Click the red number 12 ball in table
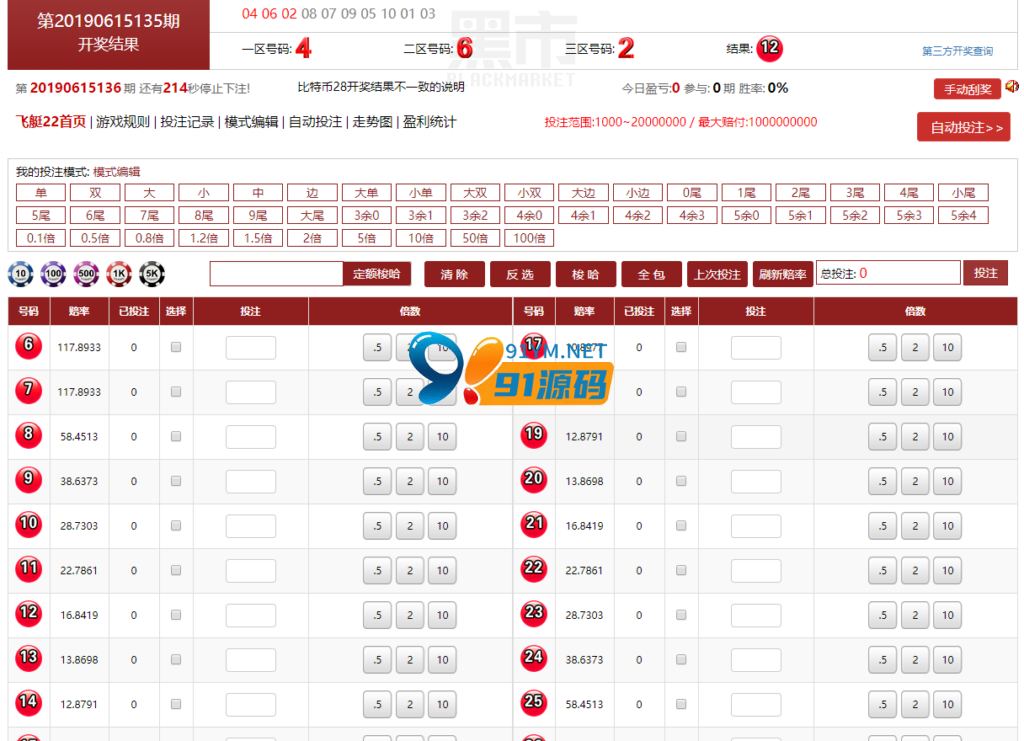Screen dimensions: 1024x741 pos(28,613)
